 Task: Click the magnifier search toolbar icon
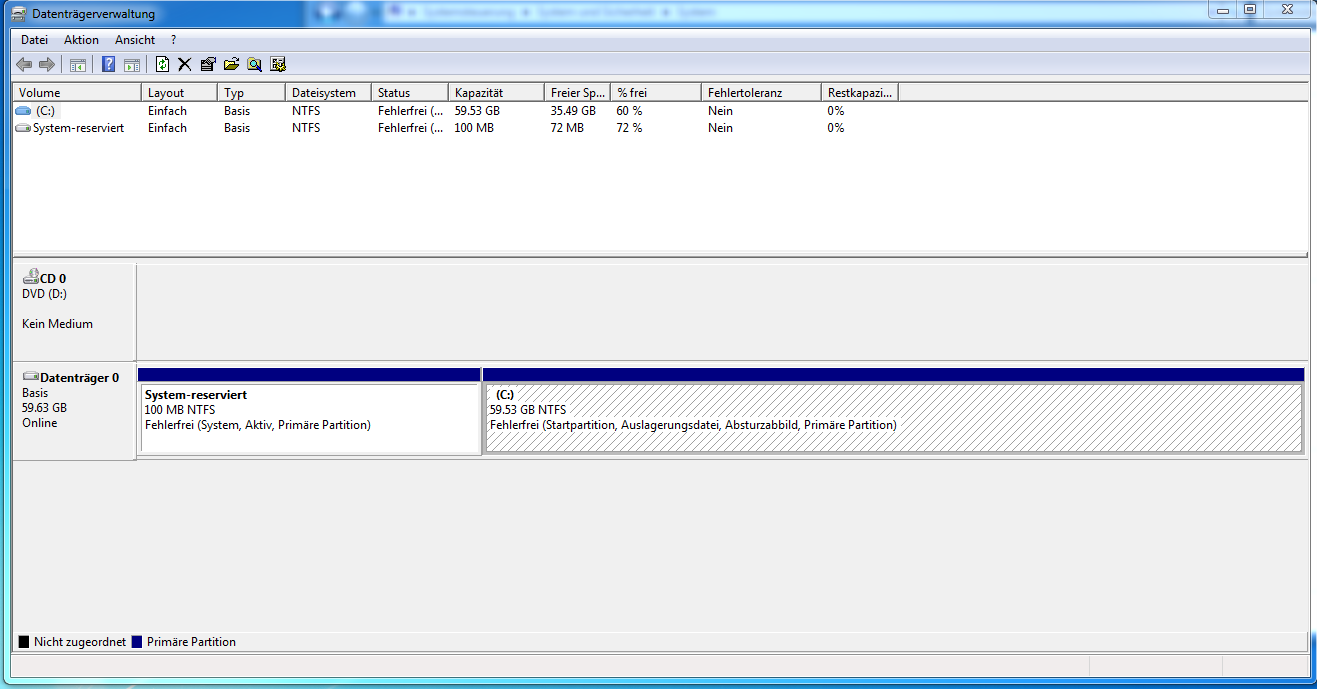pos(255,65)
